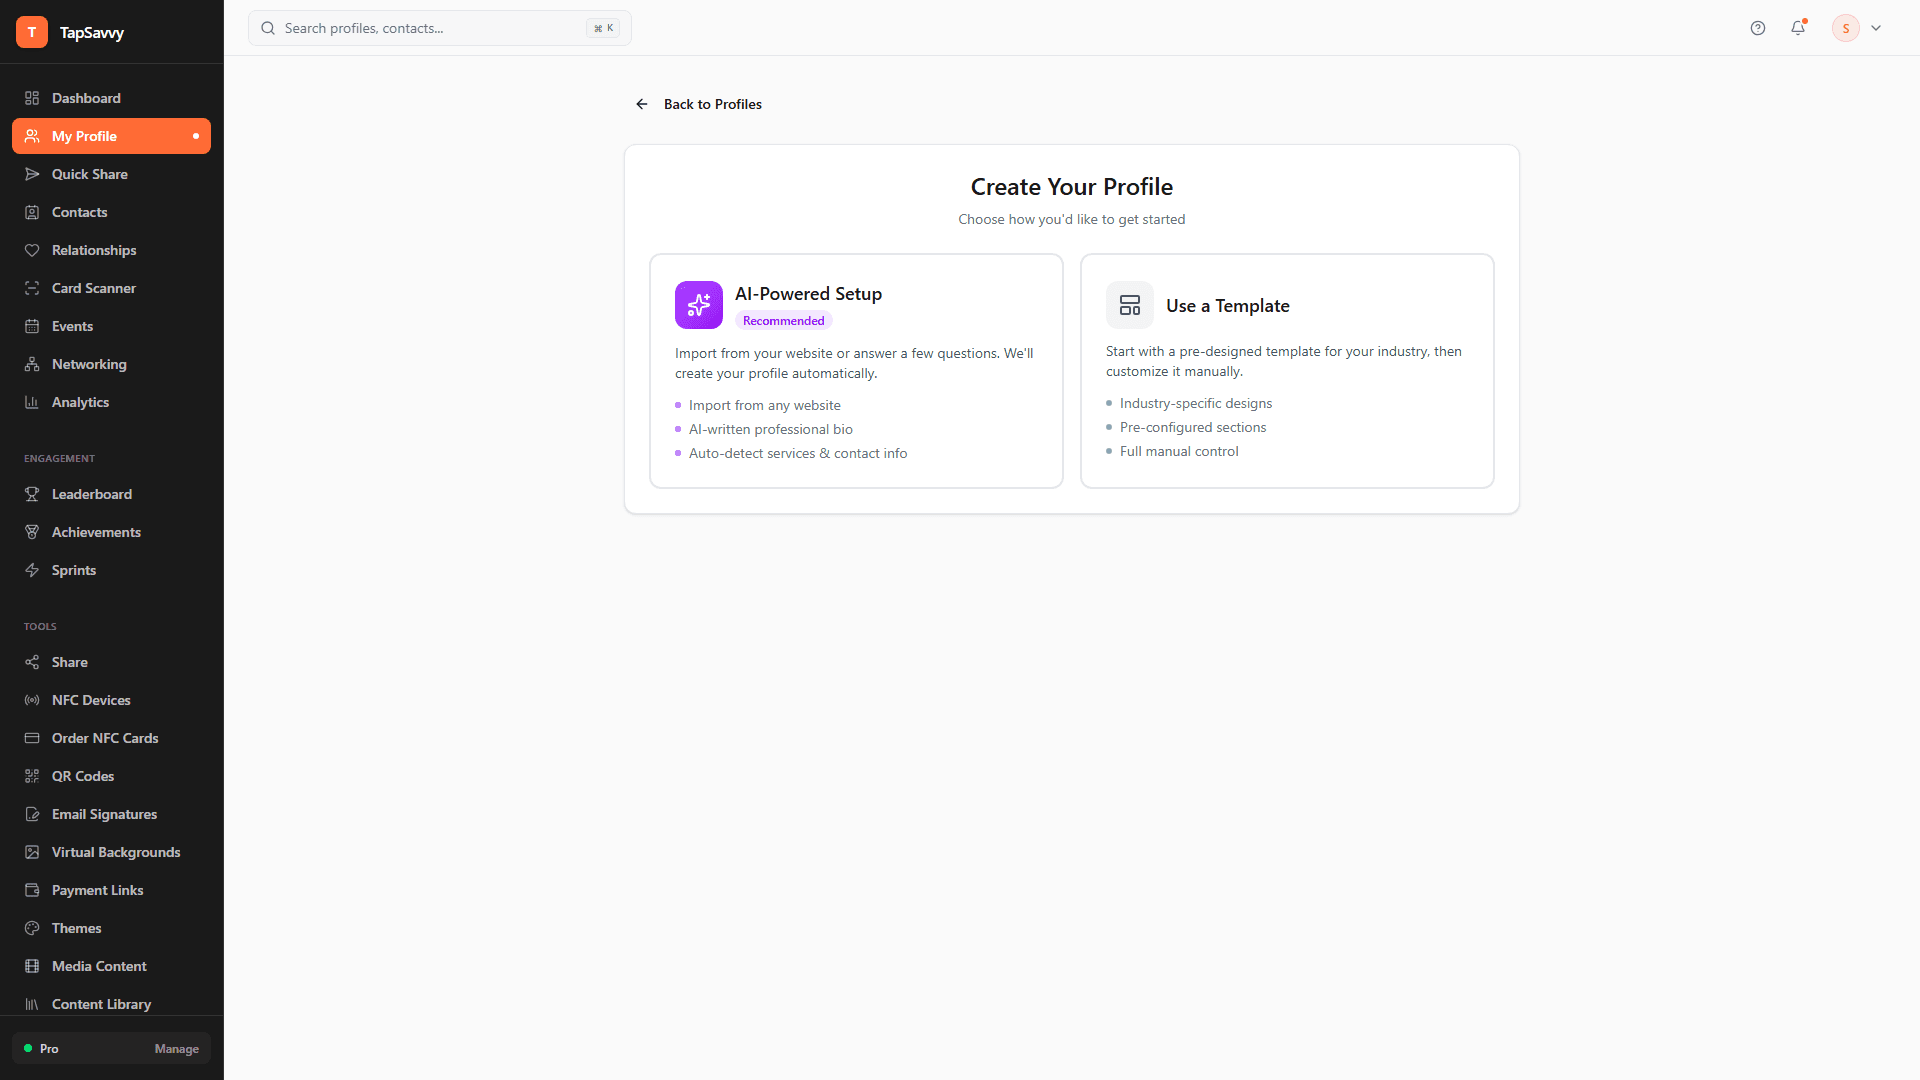Choose the AI-Powered Setup option
The width and height of the screenshot is (1920, 1080).
pos(855,370)
